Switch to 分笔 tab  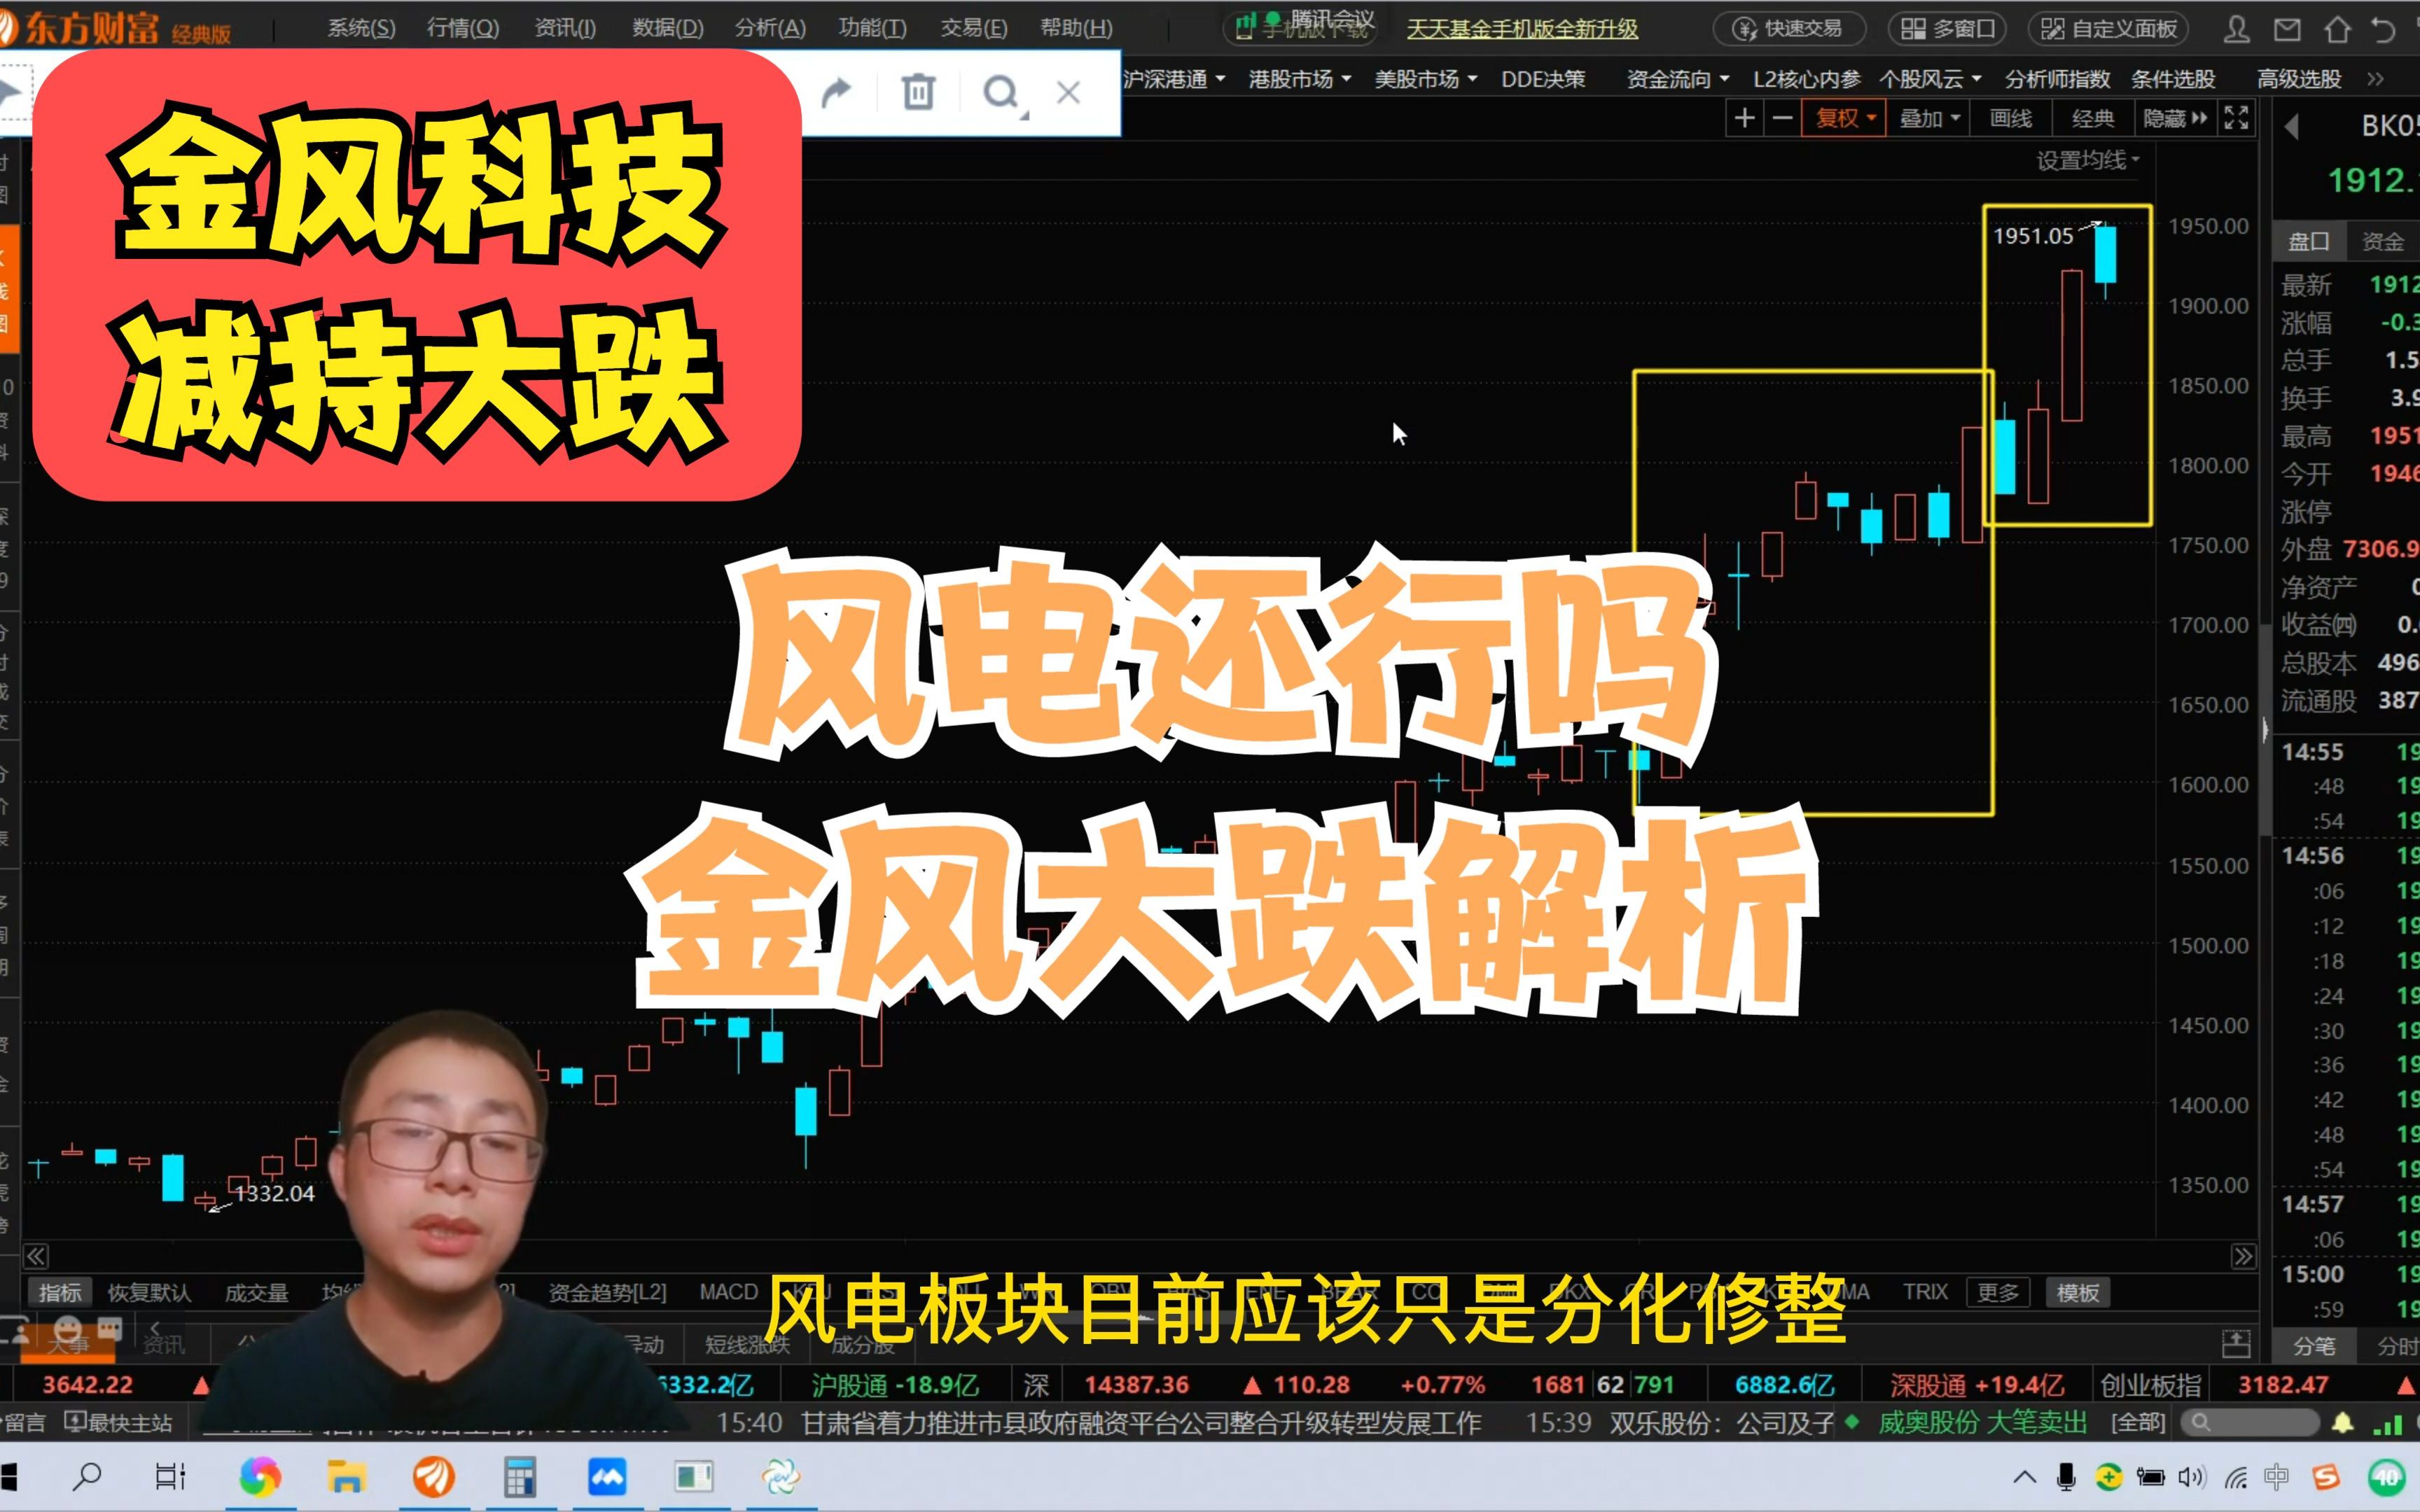pos(2314,1346)
